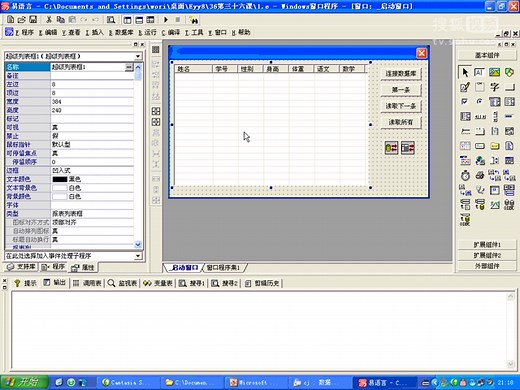Open the 程序 menu
520x390 pixels.
[25, 32]
